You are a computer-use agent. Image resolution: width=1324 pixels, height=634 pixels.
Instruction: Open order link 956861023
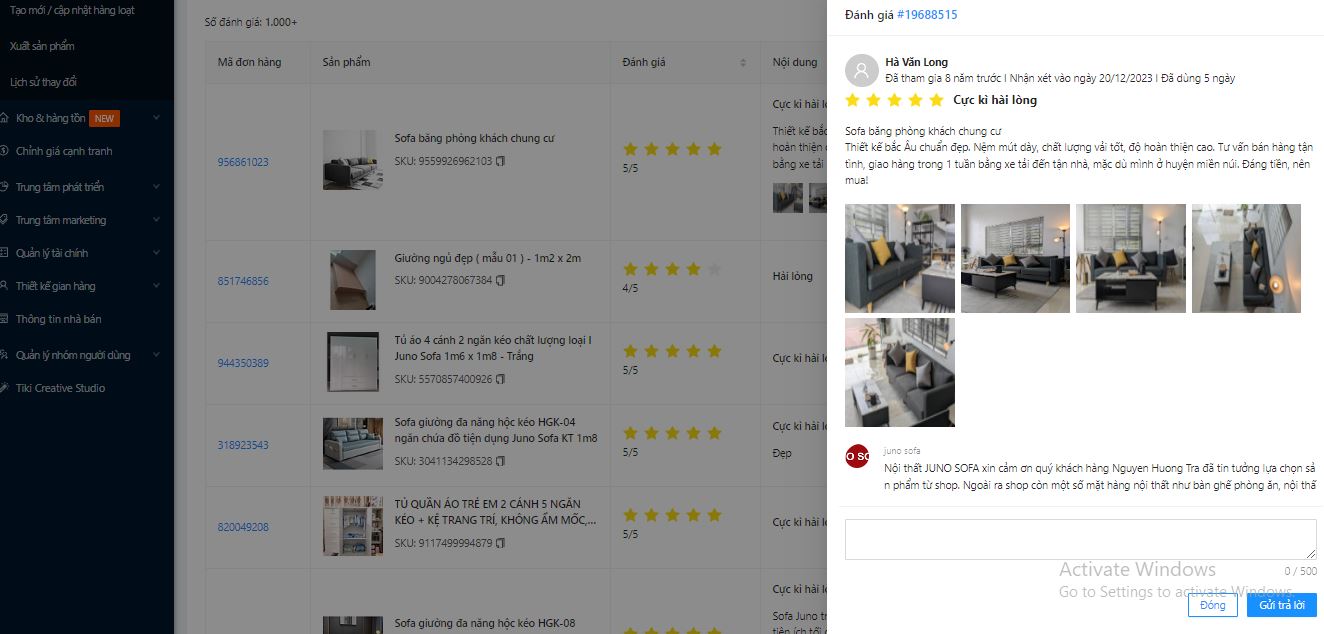pos(243,162)
